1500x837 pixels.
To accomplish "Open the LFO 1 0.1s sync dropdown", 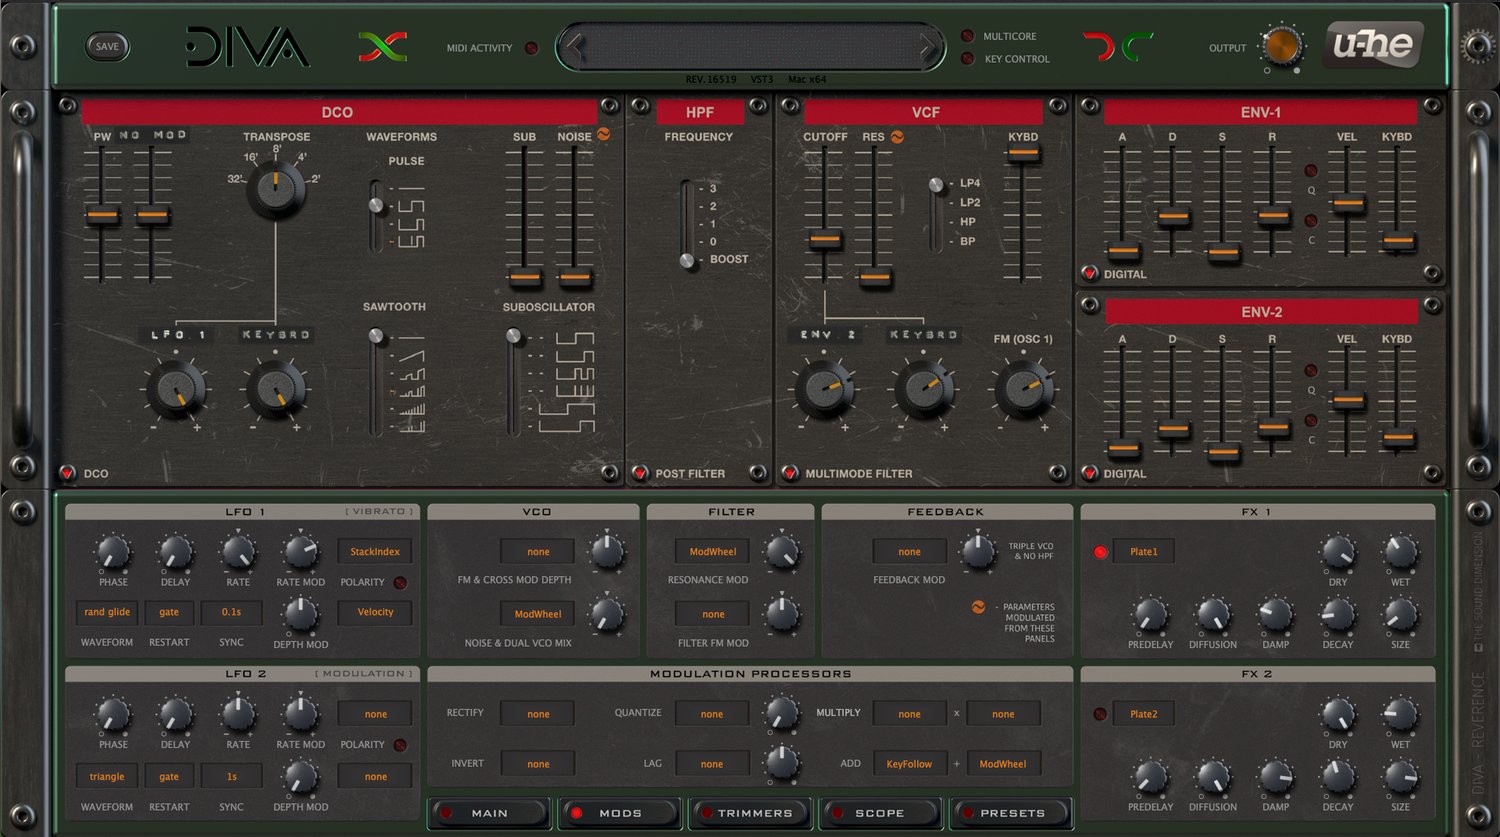I will (231, 612).
